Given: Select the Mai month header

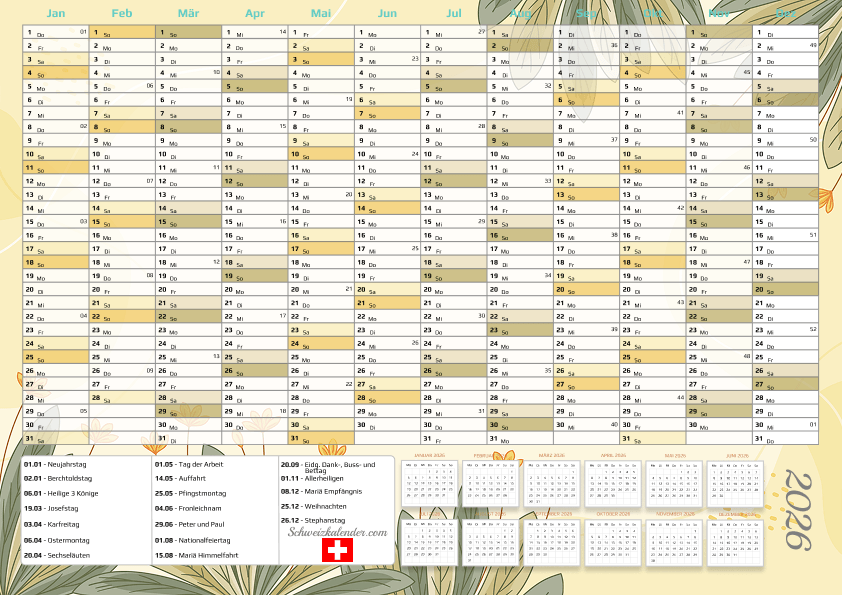Looking at the screenshot, I should (x=321, y=13).
